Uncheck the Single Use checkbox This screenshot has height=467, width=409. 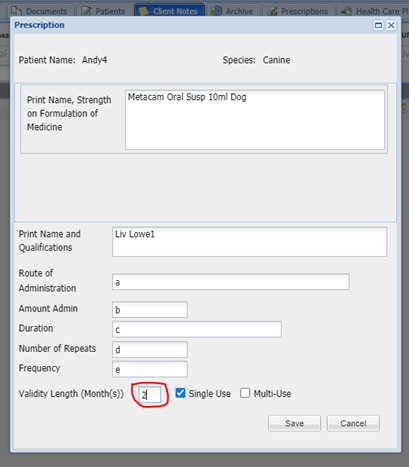tap(180, 393)
